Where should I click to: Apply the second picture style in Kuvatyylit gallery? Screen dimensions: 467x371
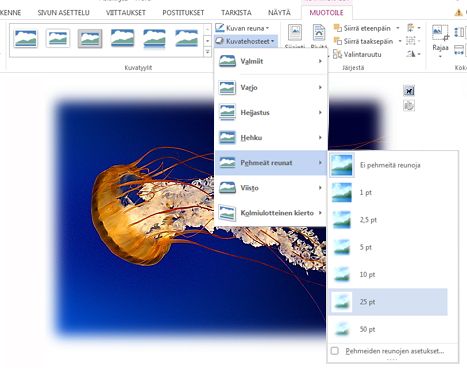(x=58, y=38)
